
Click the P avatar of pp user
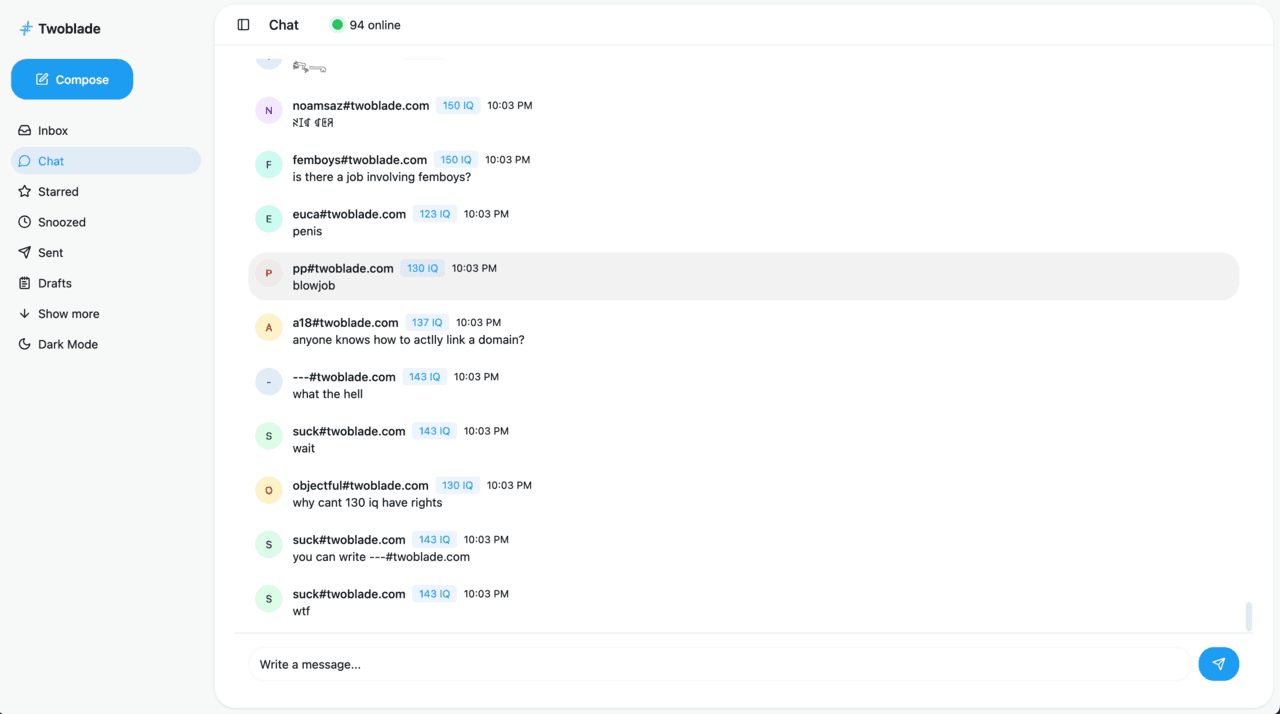[269, 273]
